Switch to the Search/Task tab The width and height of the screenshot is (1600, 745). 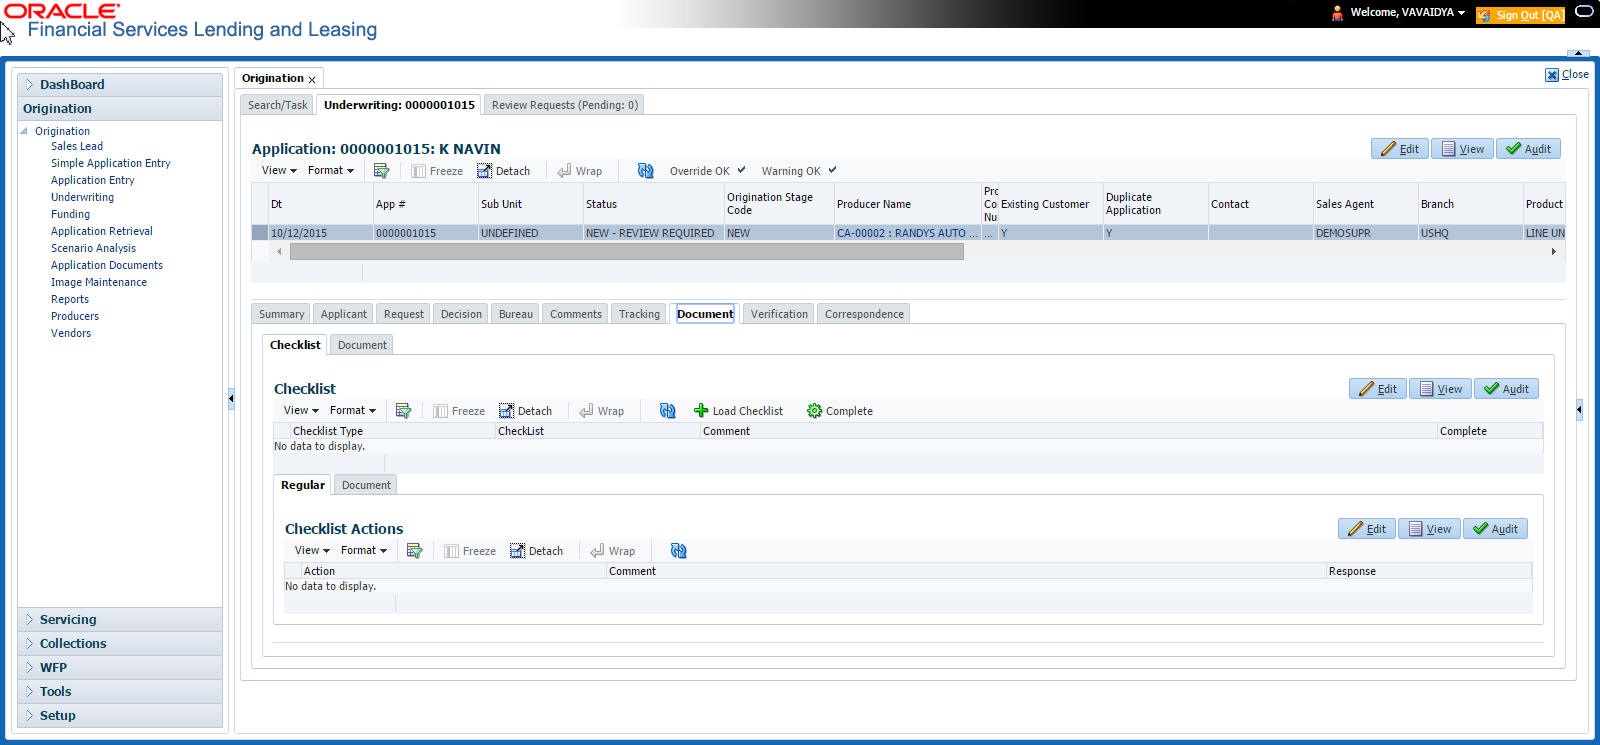tap(278, 105)
